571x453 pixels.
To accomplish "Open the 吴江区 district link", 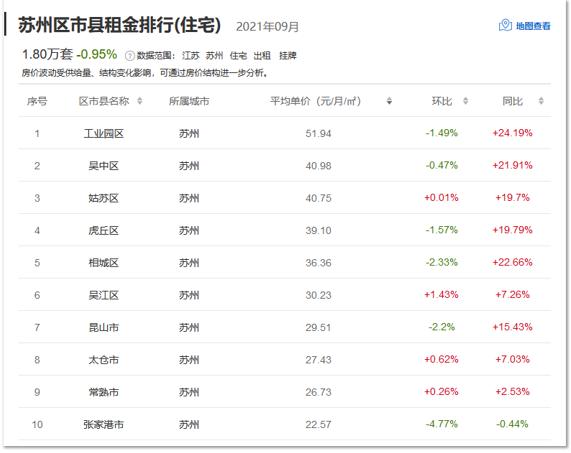I will coord(104,295).
